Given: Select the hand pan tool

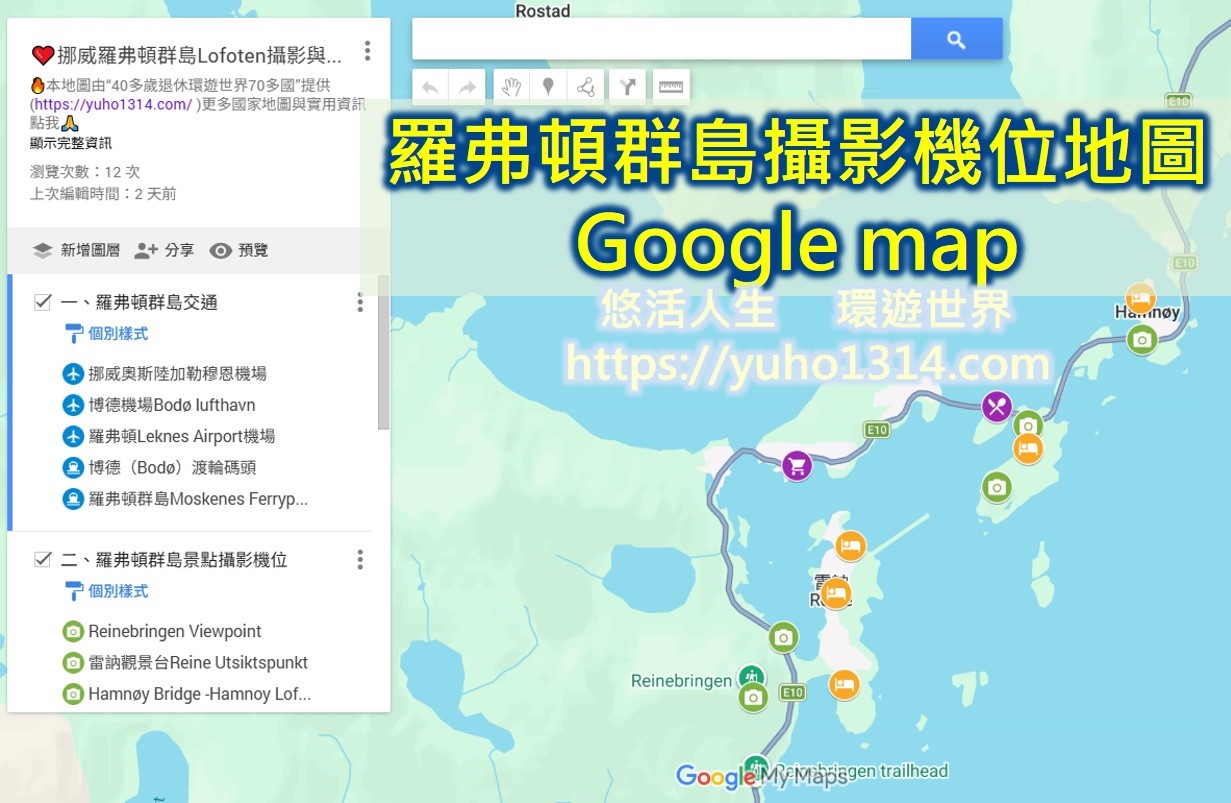Looking at the screenshot, I should point(512,87).
